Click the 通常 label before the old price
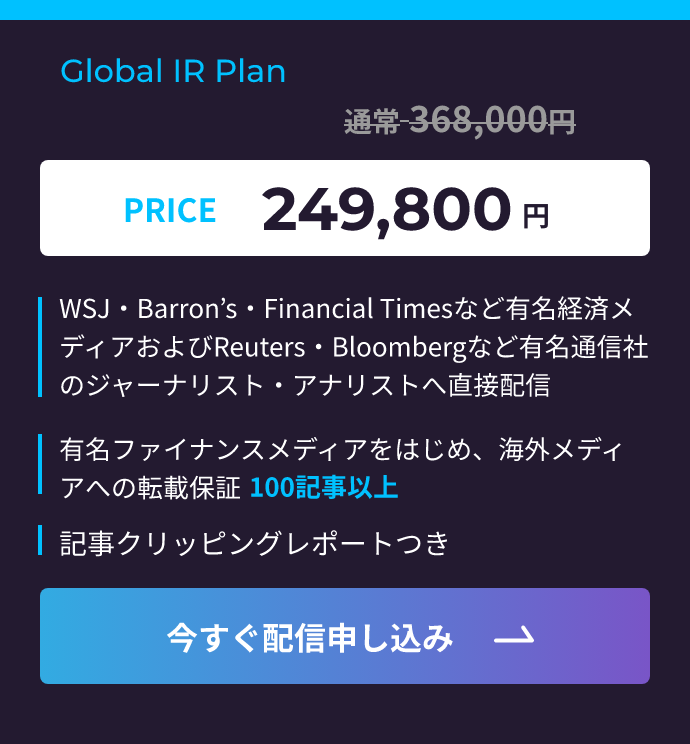The image size is (690, 744). pos(371,123)
